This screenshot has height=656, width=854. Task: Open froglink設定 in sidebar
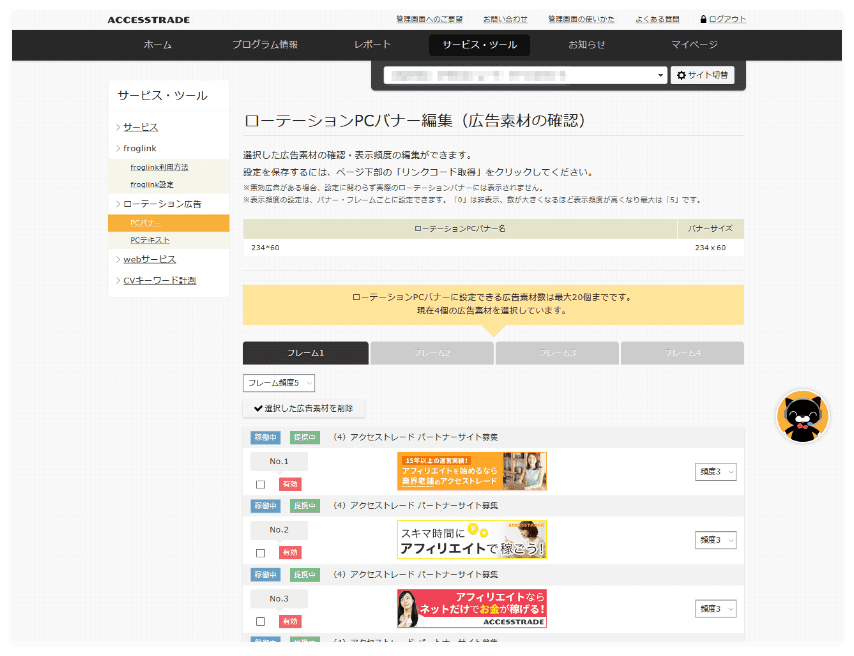[x=152, y=185]
